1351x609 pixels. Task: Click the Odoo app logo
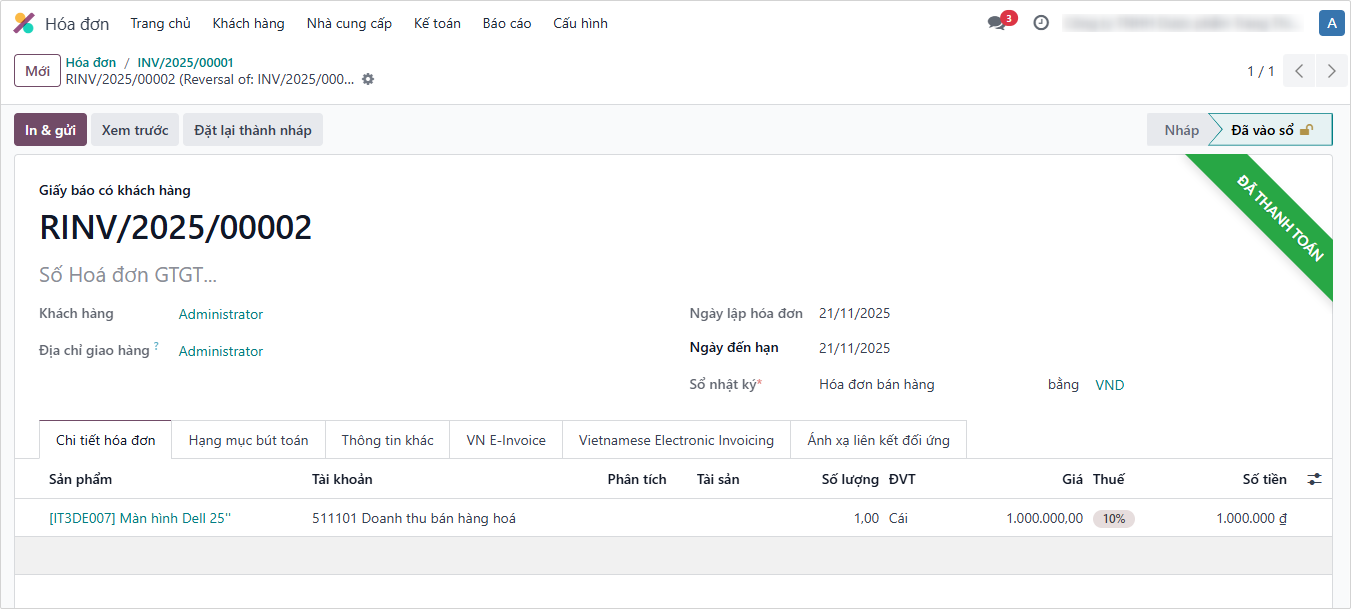24,23
